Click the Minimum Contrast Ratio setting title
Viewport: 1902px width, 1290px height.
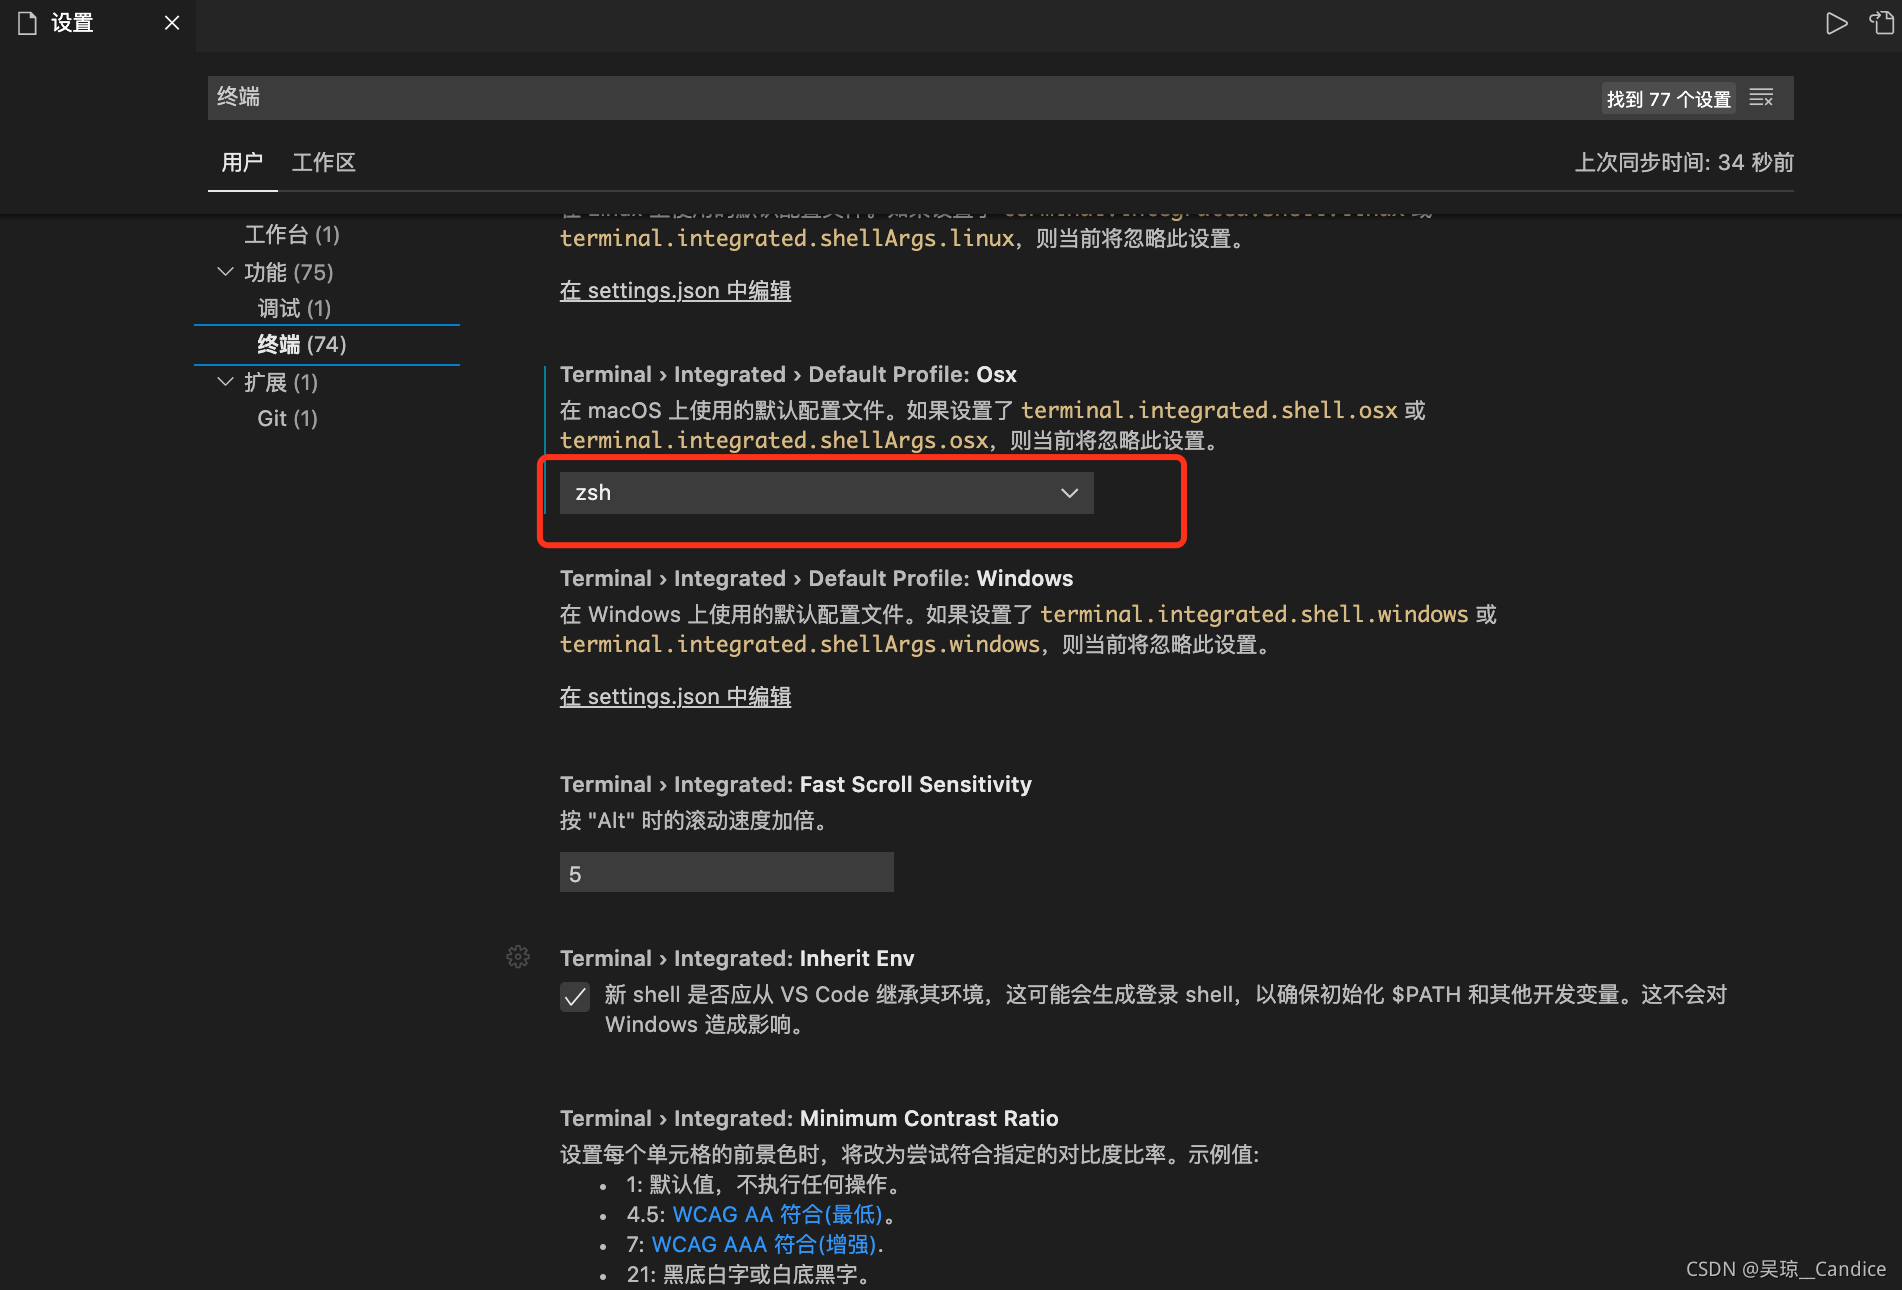[809, 1119]
